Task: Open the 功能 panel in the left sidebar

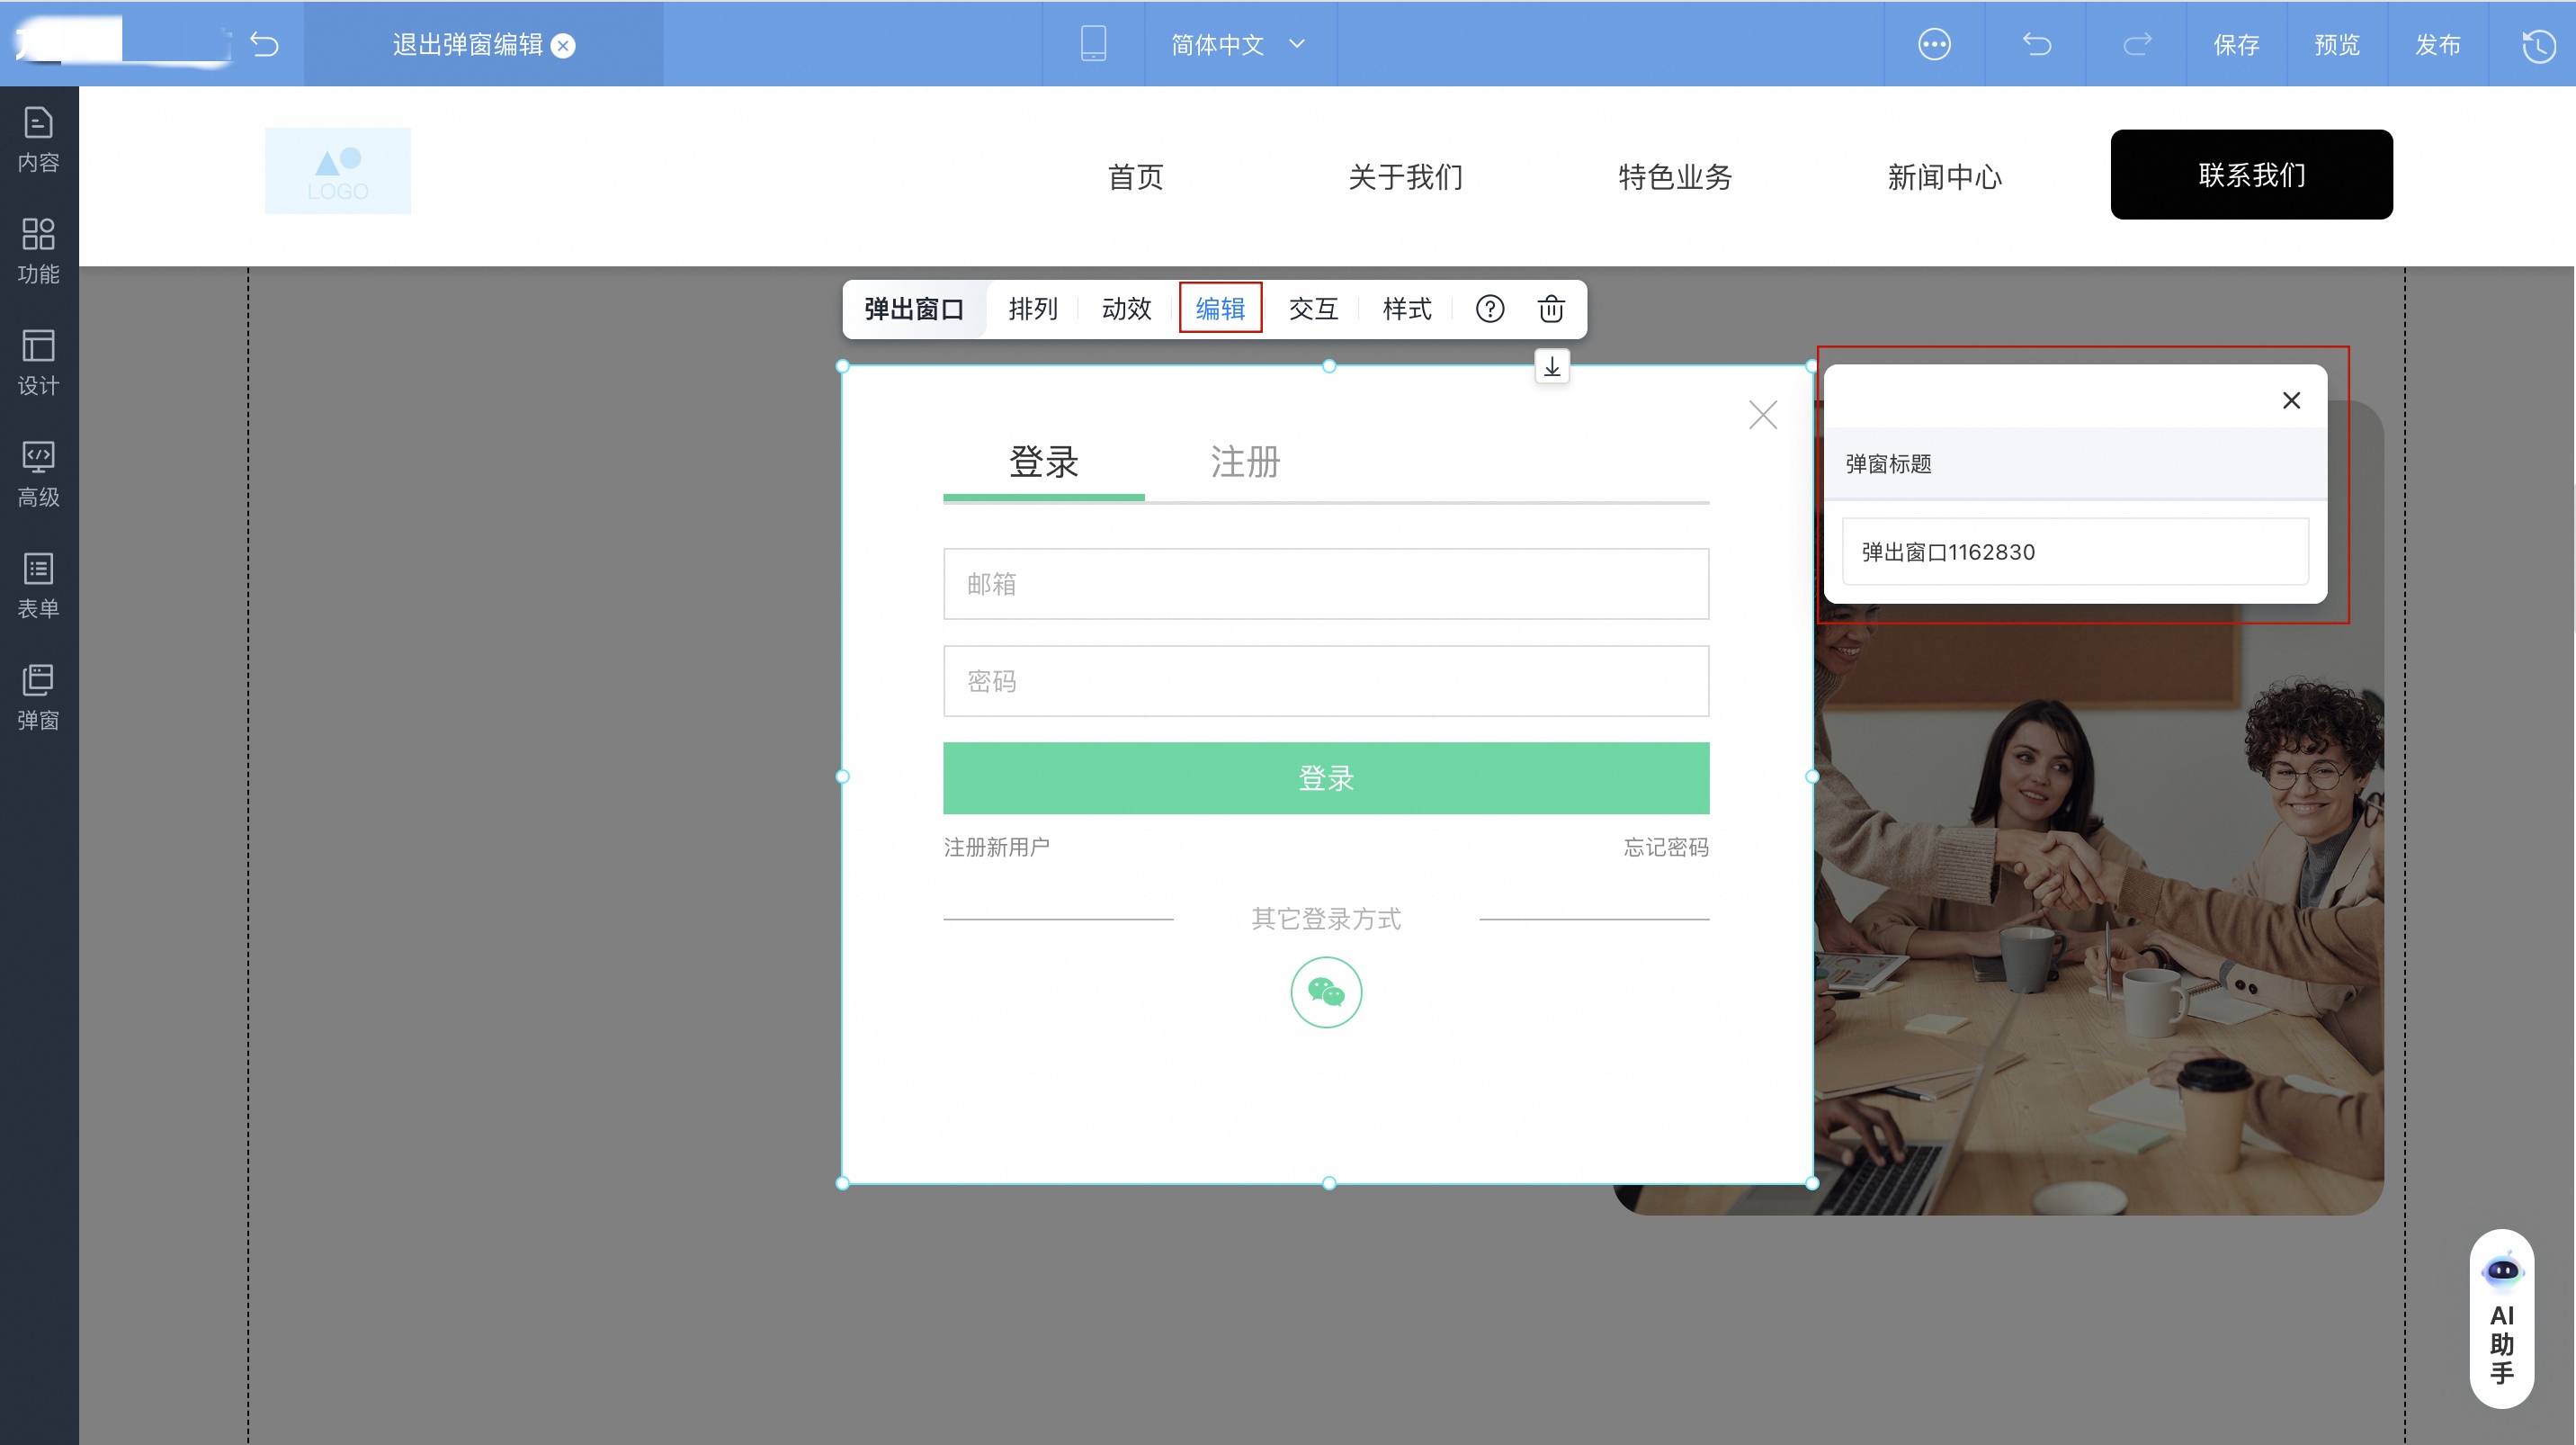Action: [x=38, y=250]
